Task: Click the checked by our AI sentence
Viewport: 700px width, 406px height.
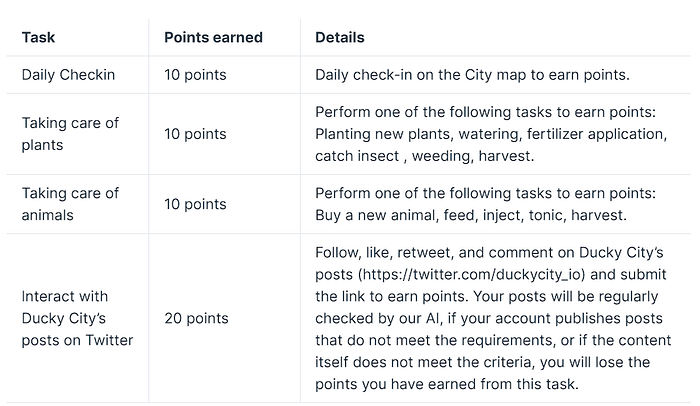Action: click(440, 318)
